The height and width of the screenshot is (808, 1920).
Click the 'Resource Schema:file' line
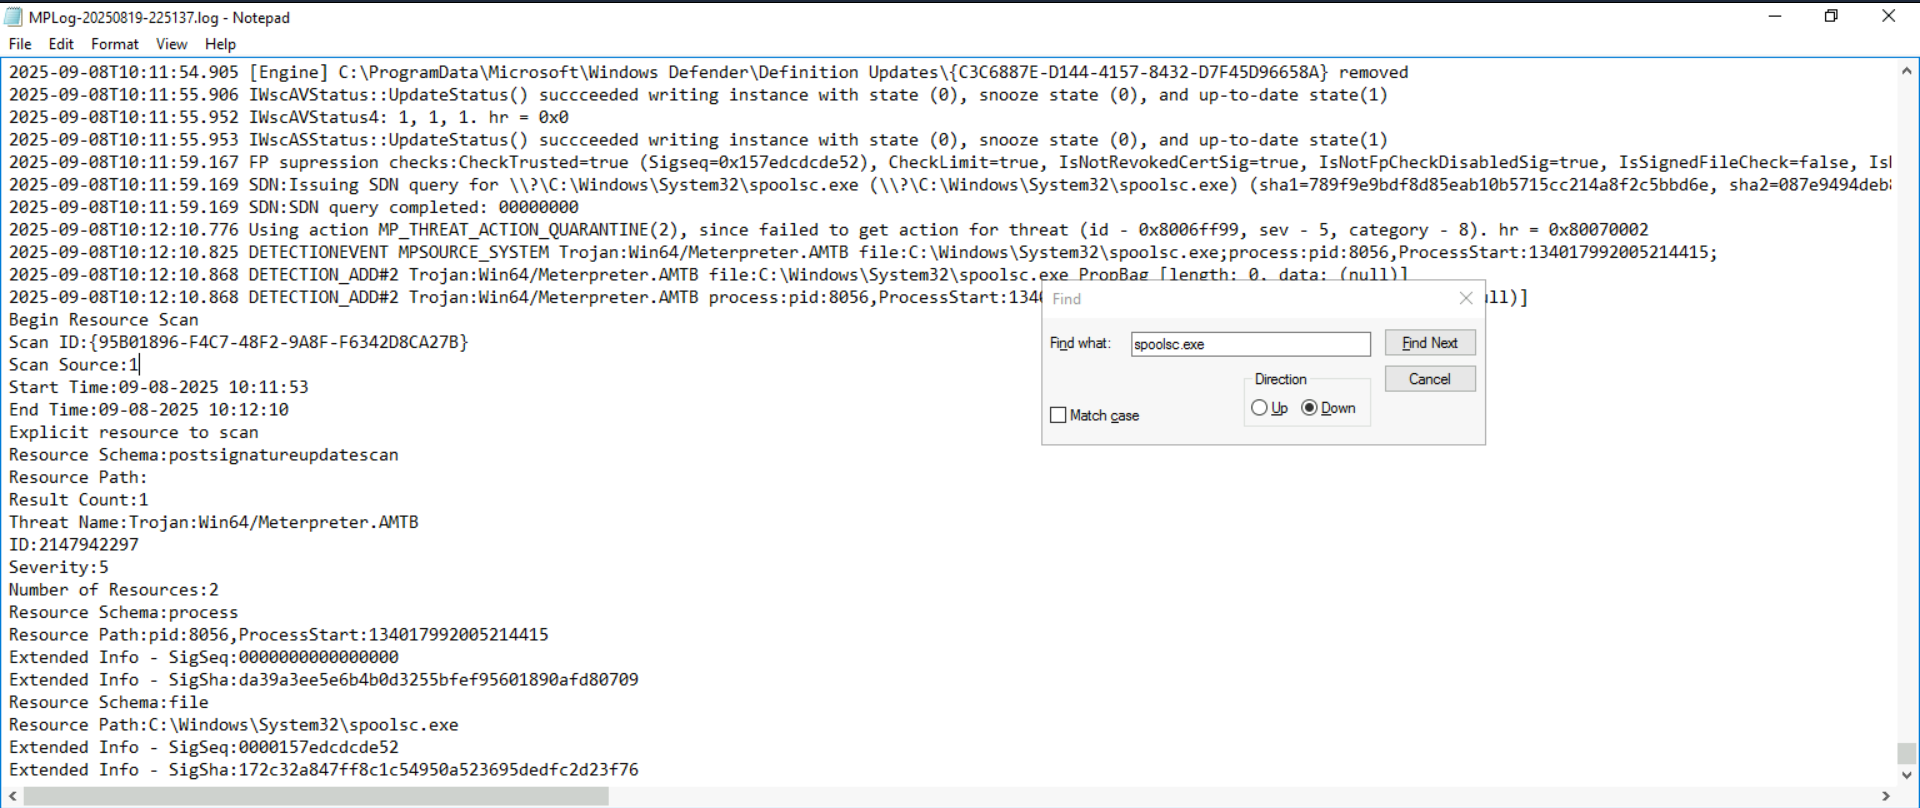click(x=109, y=702)
